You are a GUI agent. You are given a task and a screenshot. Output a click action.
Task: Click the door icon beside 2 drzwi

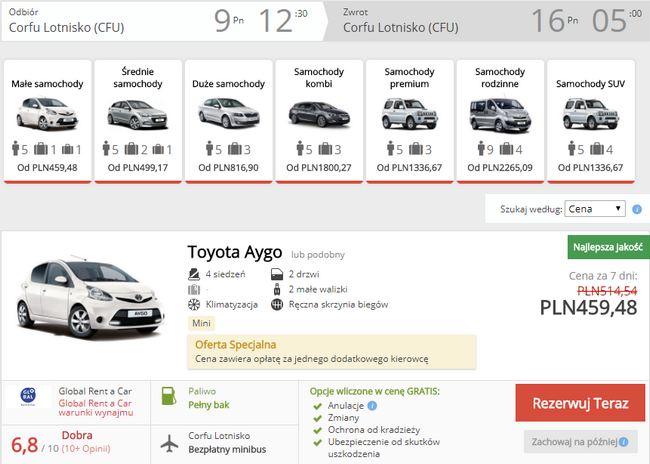coord(276,274)
